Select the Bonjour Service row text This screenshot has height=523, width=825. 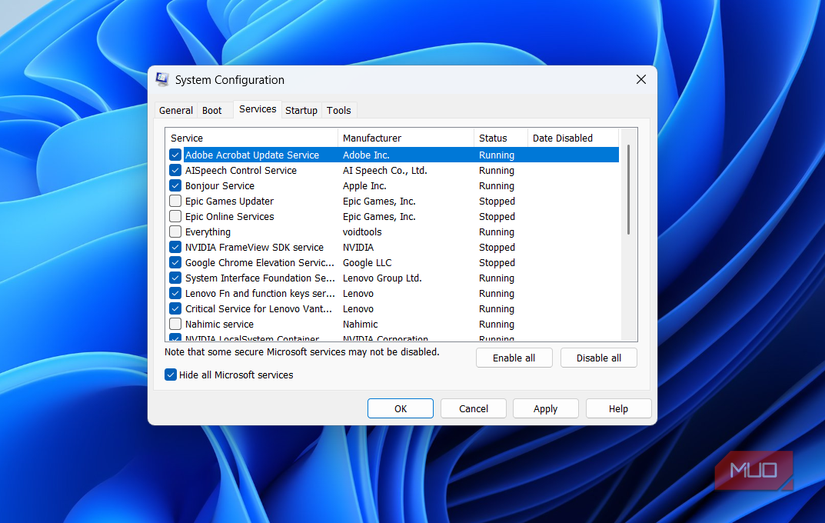click(x=220, y=185)
